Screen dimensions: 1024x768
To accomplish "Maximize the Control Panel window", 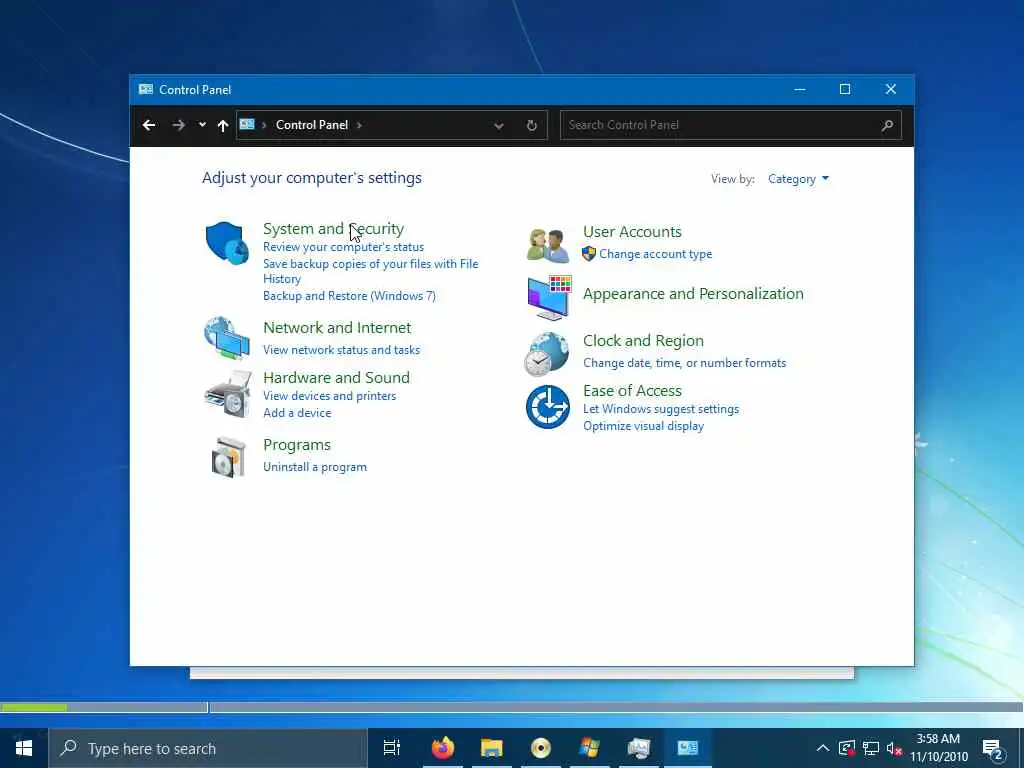I will coord(844,89).
